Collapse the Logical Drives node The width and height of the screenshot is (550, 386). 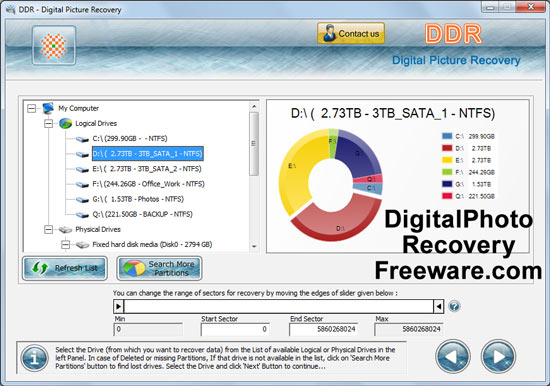[x=48, y=124]
